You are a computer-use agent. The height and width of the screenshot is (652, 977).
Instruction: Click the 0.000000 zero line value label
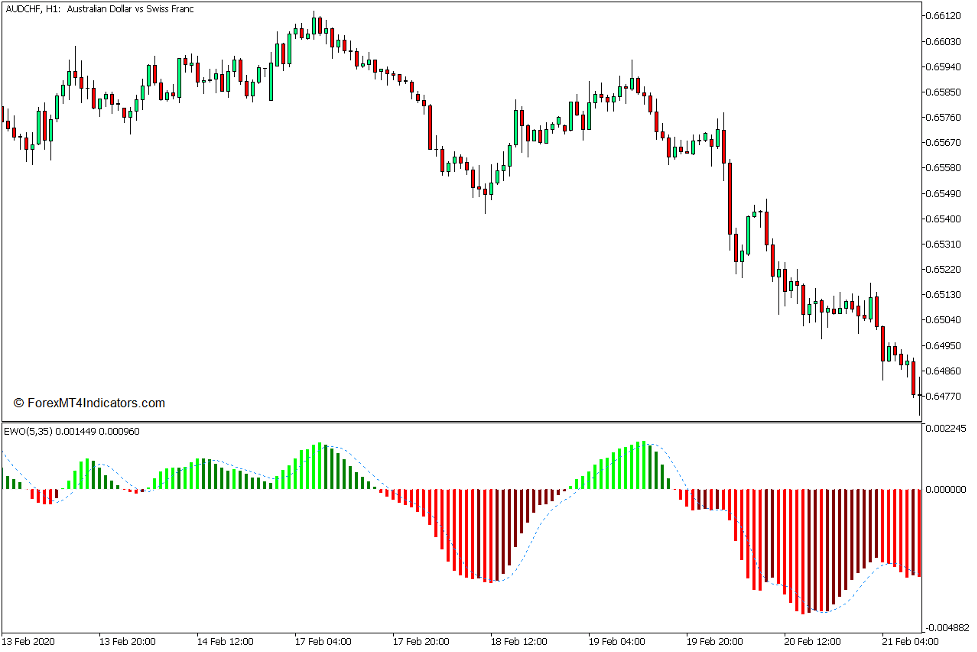click(946, 490)
